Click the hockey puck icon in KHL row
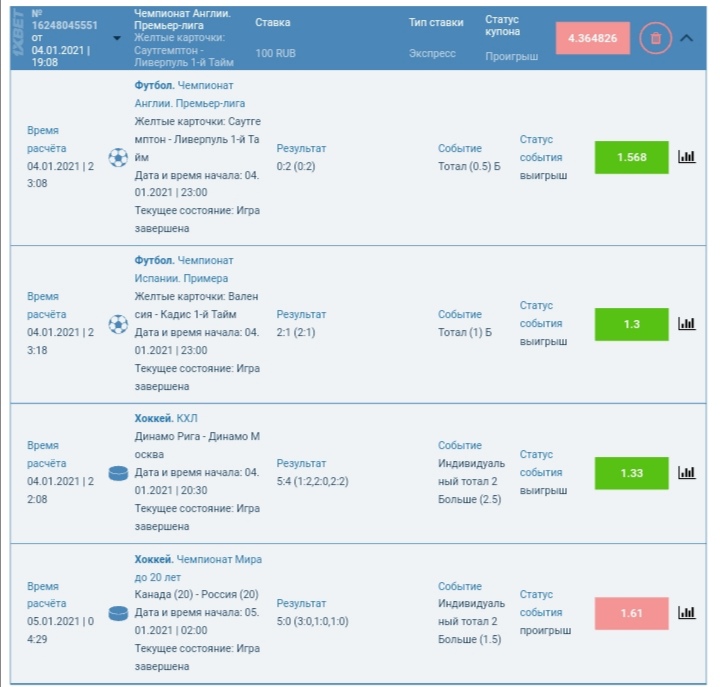This screenshot has height=687, width=720. pos(118,473)
